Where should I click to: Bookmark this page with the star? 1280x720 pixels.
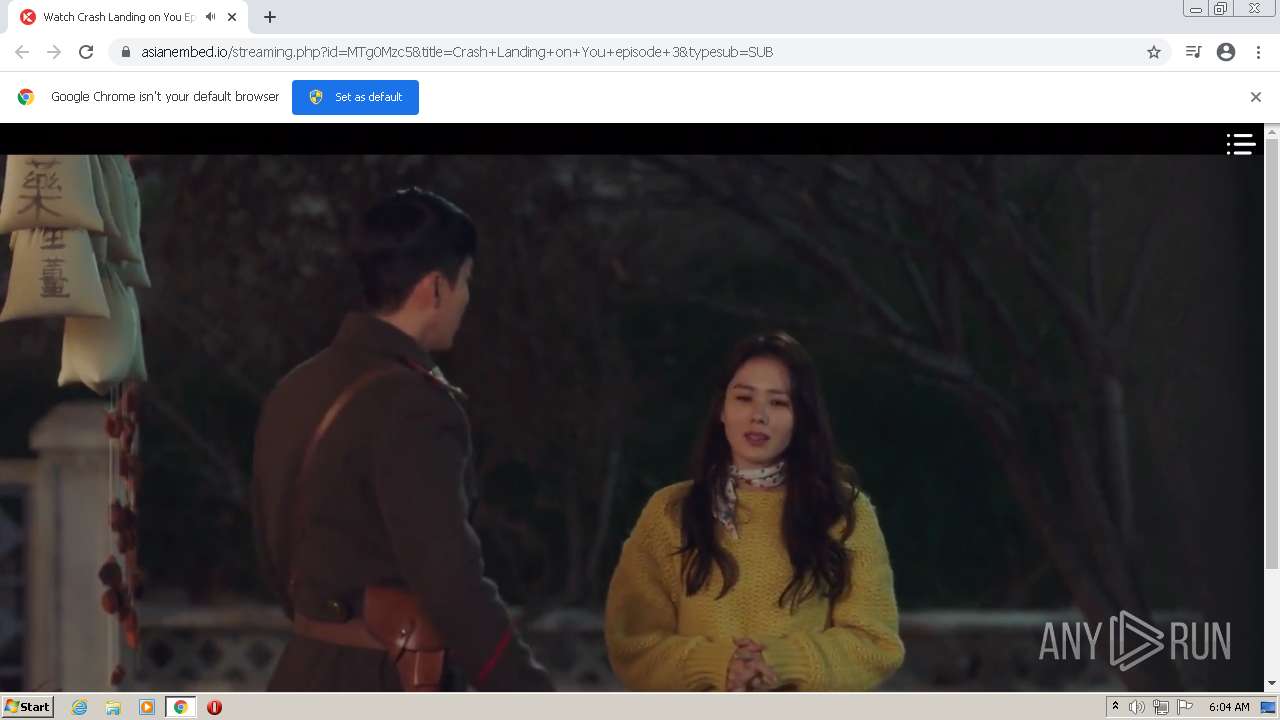pyautogui.click(x=1154, y=52)
